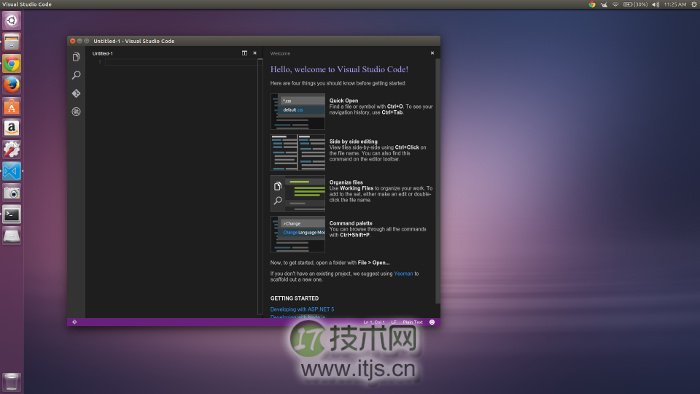700x394 pixels.
Task: Open the Explorer view in VS Code
Action: pos(76,57)
